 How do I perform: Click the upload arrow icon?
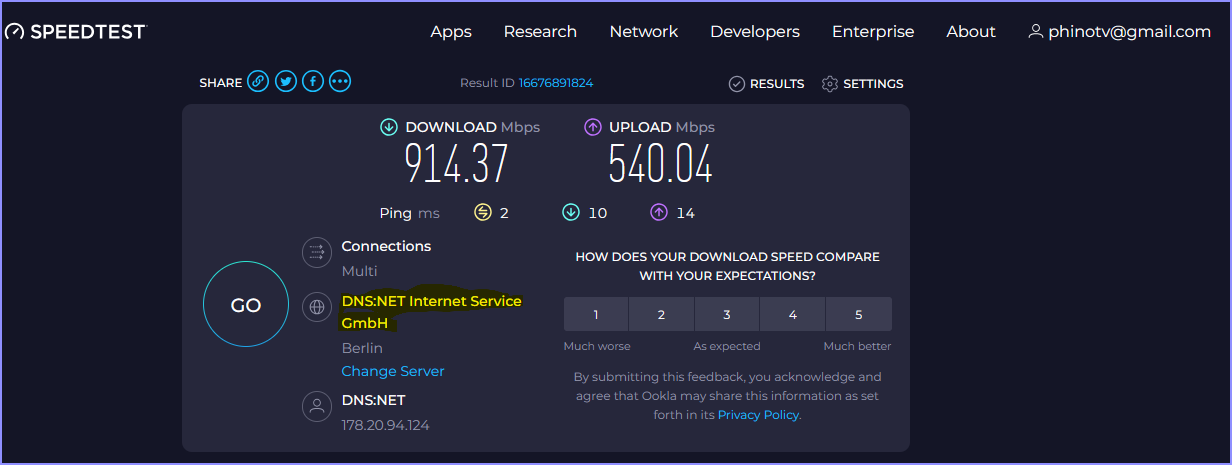pyautogui.click(x=593, y=127)
